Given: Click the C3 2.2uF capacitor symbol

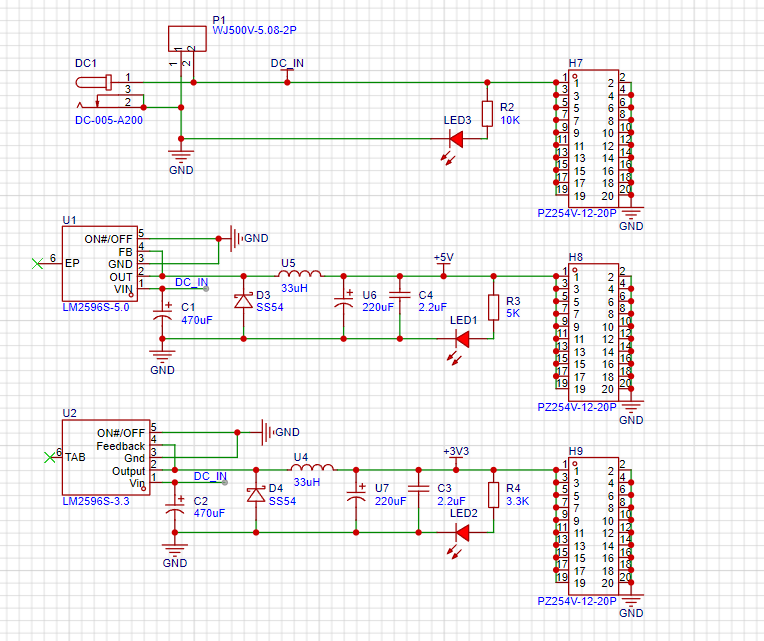Looking at the screenshot, I should click(x=417, y=494).
